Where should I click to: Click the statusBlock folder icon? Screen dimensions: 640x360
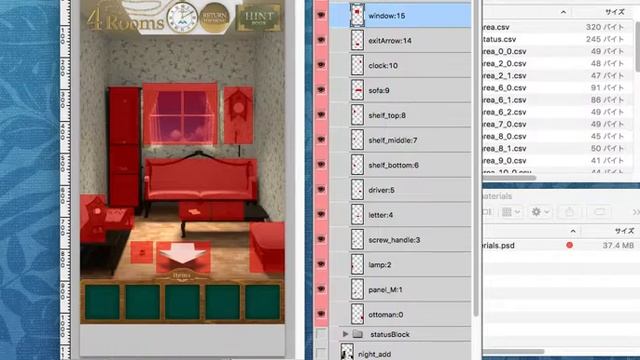(358, 334)
